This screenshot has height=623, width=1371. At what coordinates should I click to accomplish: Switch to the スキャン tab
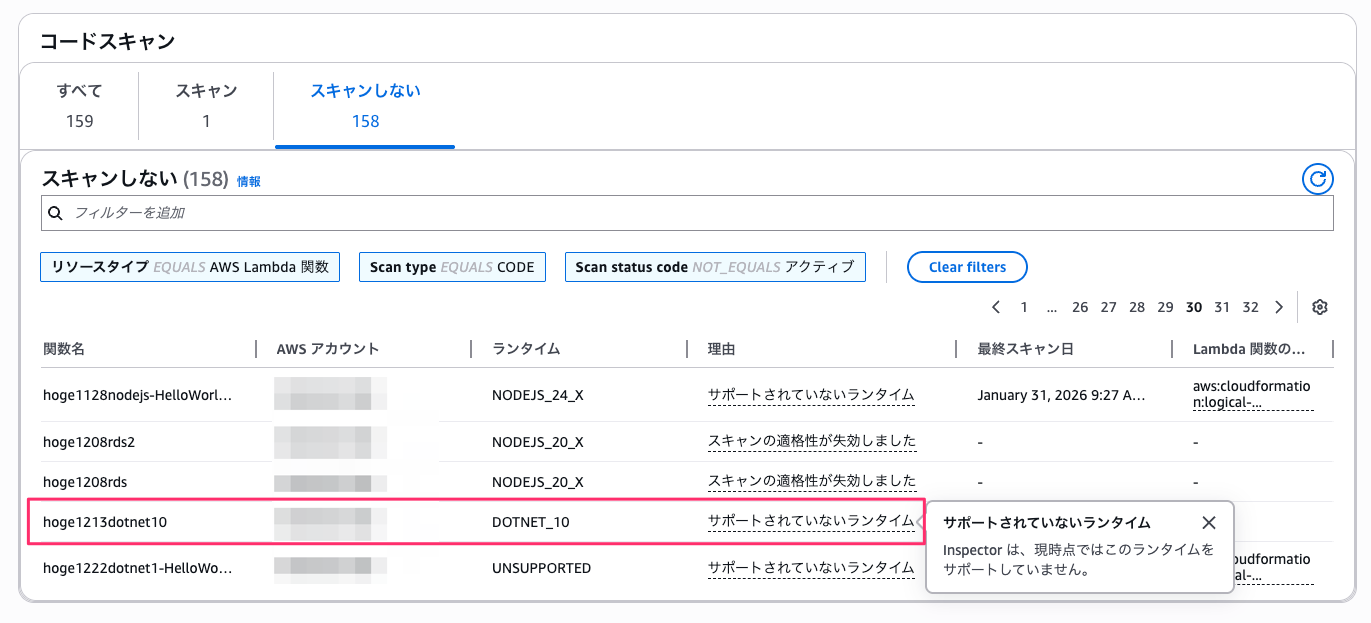(x=206, y=105)
